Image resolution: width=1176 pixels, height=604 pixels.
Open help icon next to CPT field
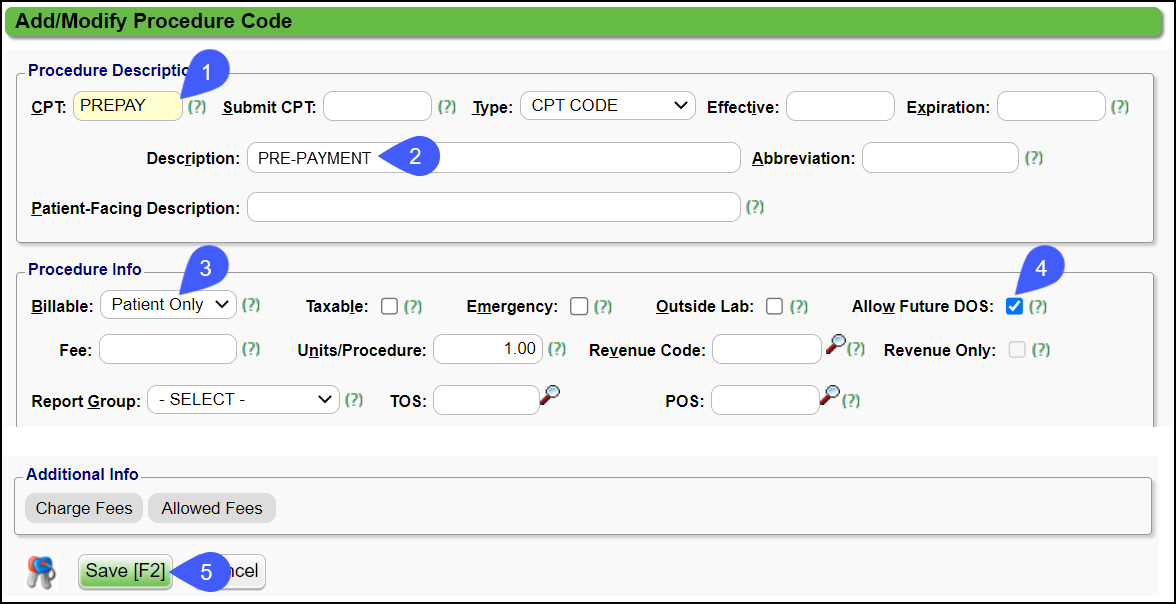197,106
